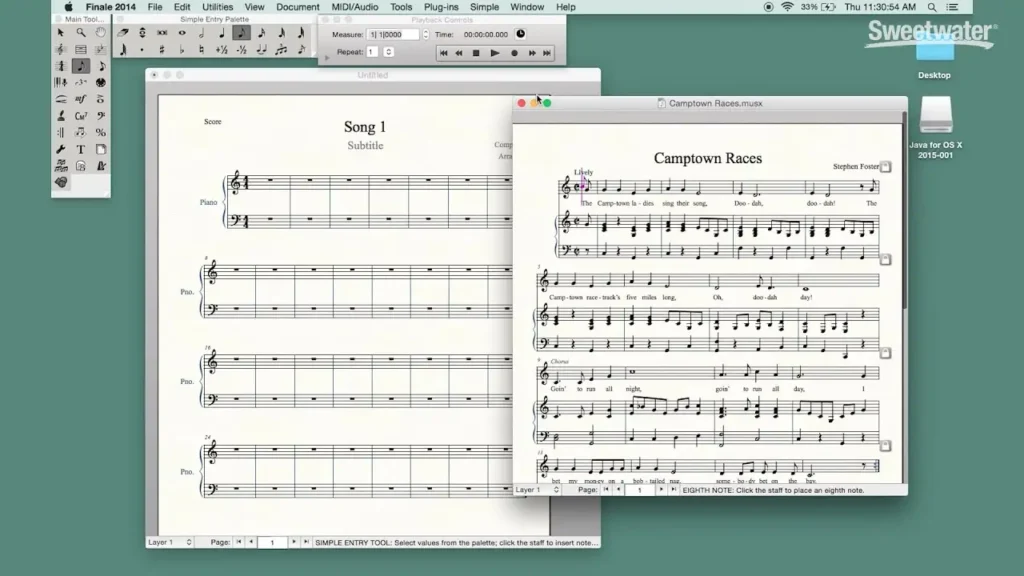Select the Lyrics quill tool
This screenshot has height=576, width=1024.
61,116
